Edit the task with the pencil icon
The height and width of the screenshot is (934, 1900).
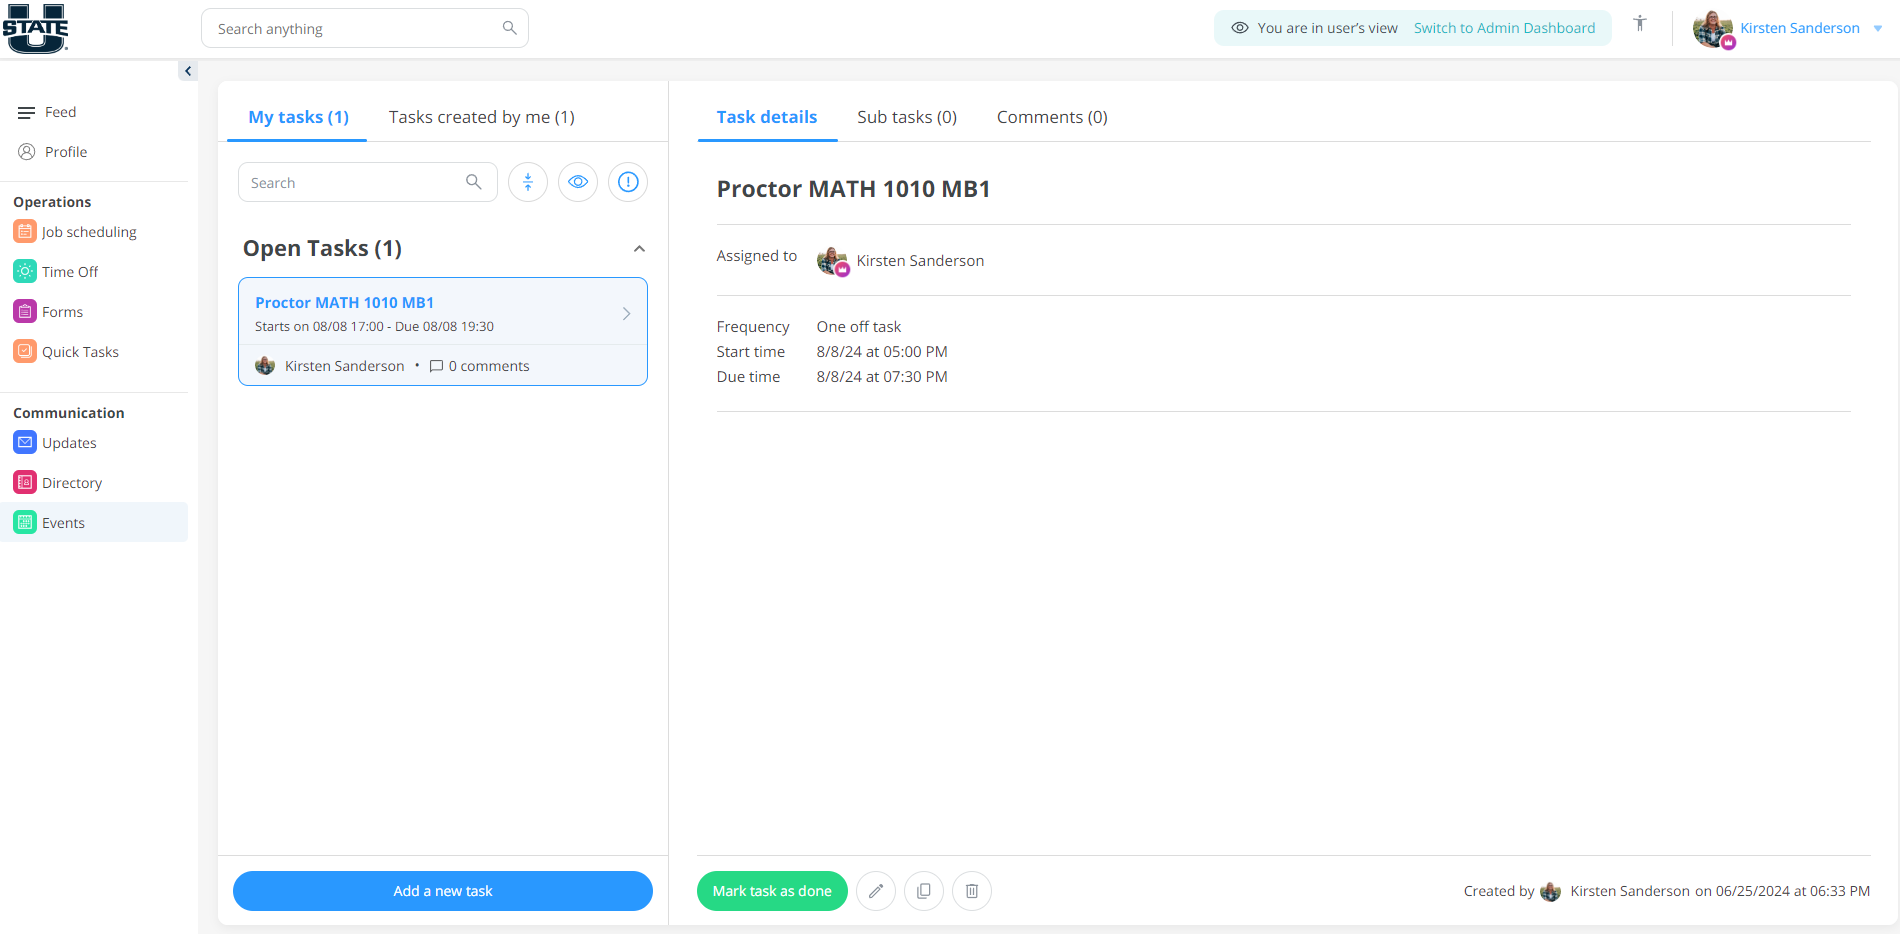pyautogui.click(x=876, y=891)
